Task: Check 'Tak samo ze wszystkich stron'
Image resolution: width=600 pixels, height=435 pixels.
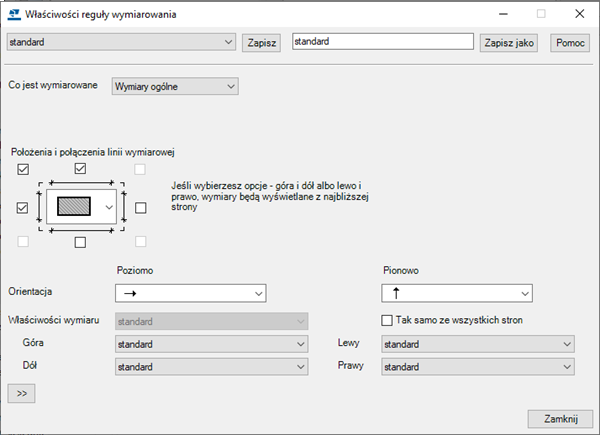Action: click(388, 320)
